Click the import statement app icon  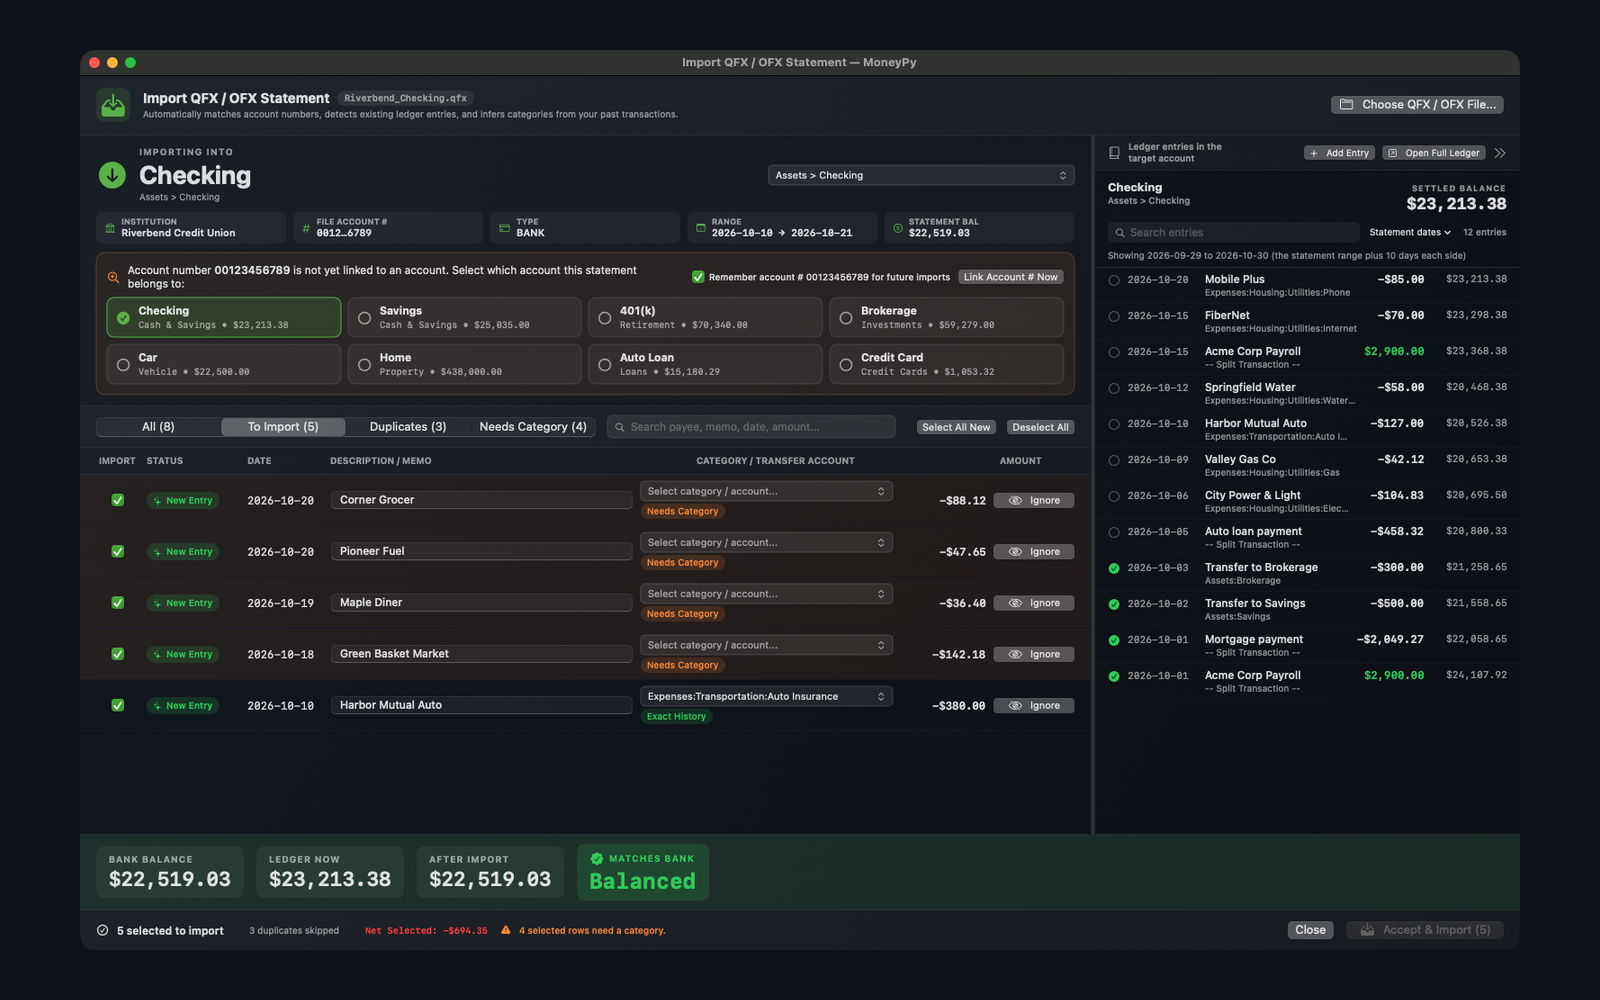113,105
